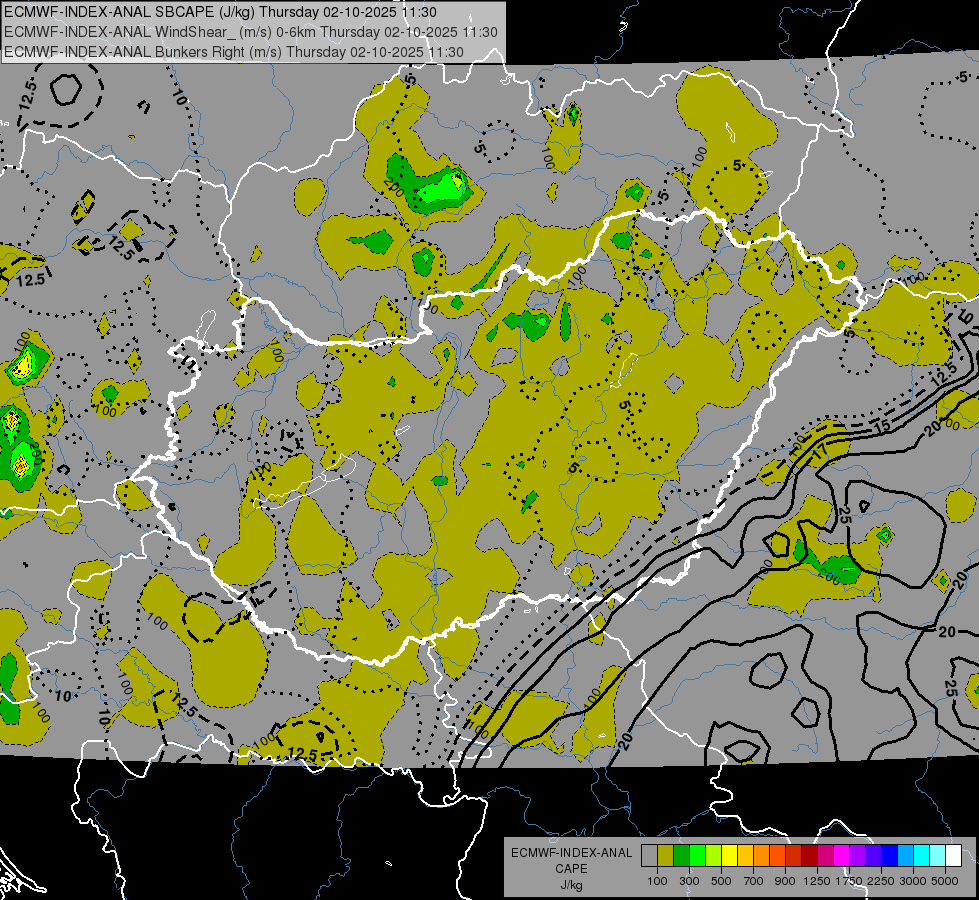Select the dark red legend swatch before 1250
The height and width of the screenshot is (900, 979).
point(810,856)
